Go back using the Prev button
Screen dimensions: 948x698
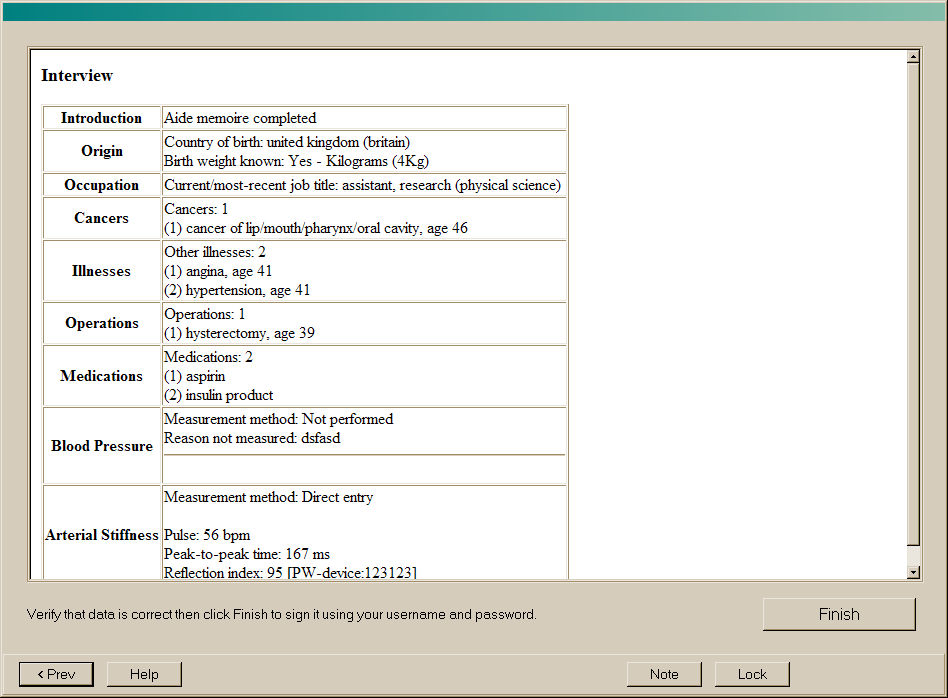(56, 674)
